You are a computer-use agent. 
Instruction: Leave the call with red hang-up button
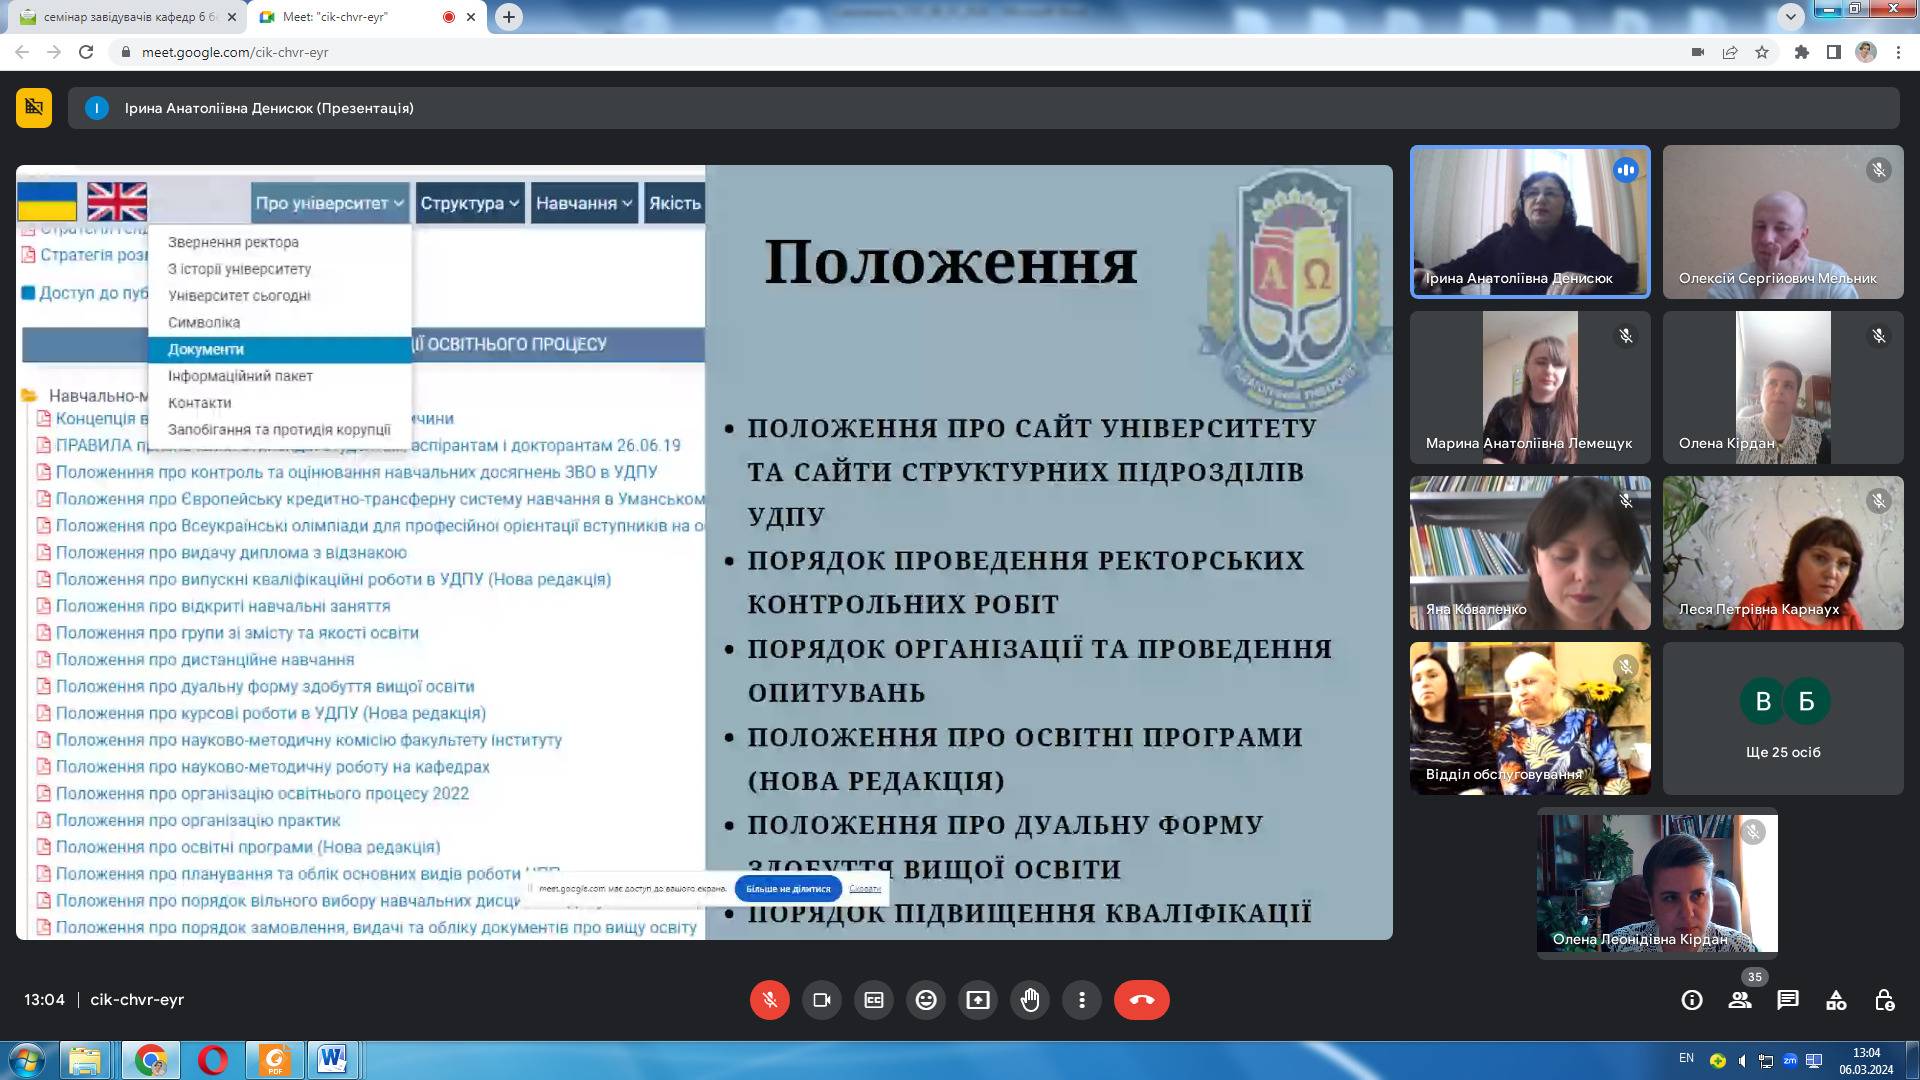tap(1142, 1000)
